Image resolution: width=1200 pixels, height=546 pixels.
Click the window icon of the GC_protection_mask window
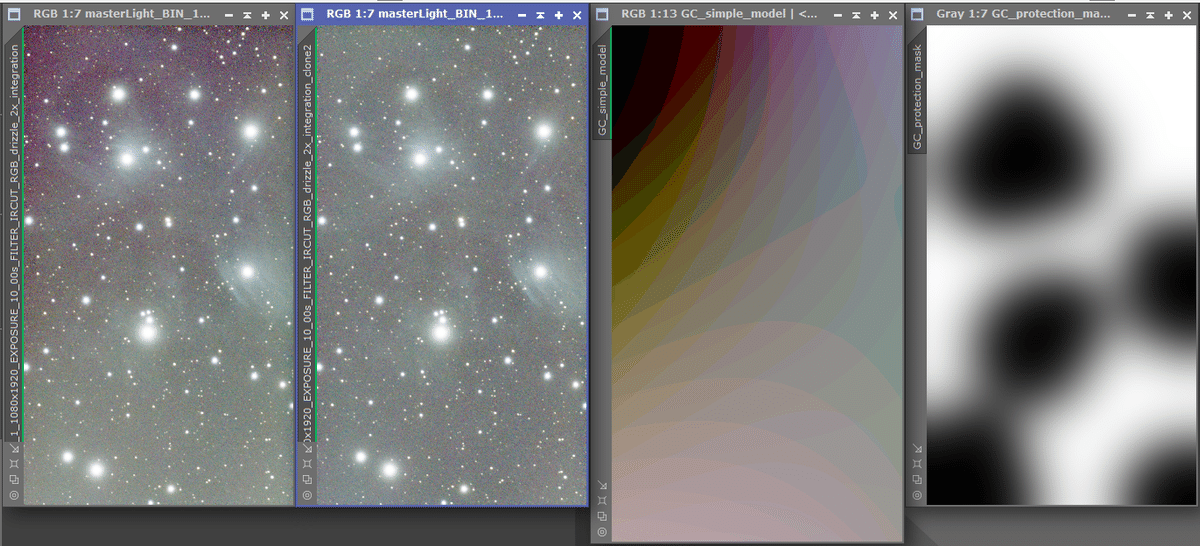(918, 15)
